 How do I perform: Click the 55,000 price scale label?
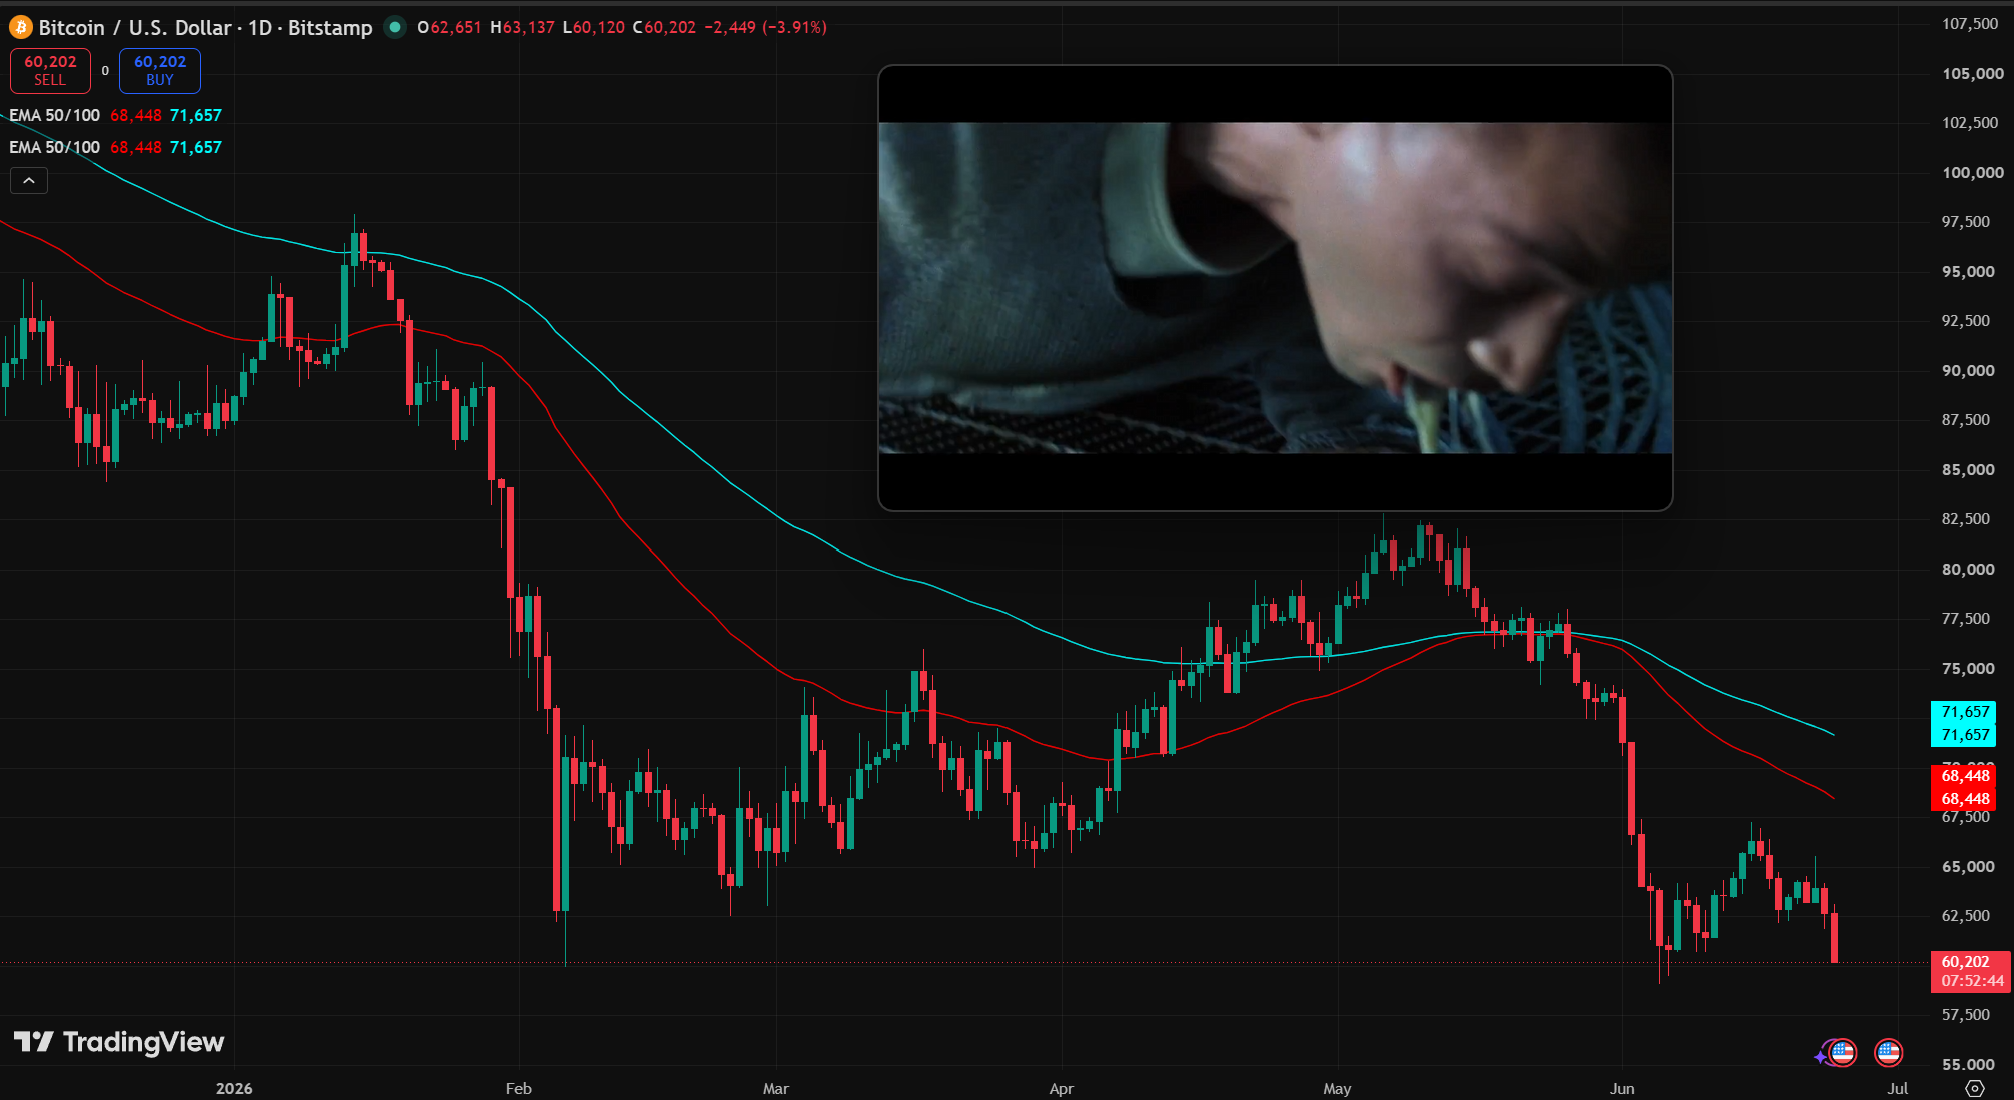[1968, 1065]
